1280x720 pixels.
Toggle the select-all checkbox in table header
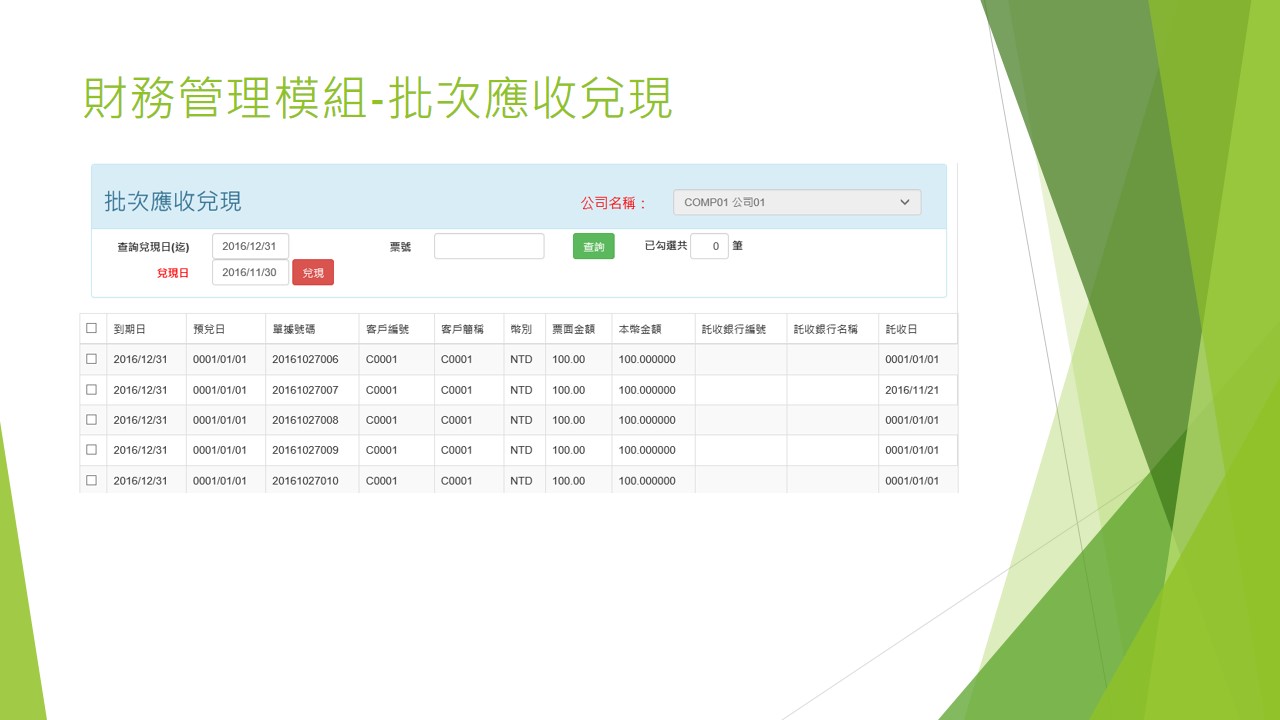pos(92,328)
